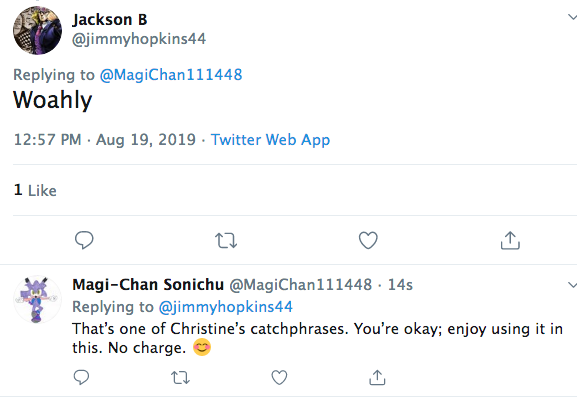Retweet Magi-Chan Sonichu's reply

point(180,378)
